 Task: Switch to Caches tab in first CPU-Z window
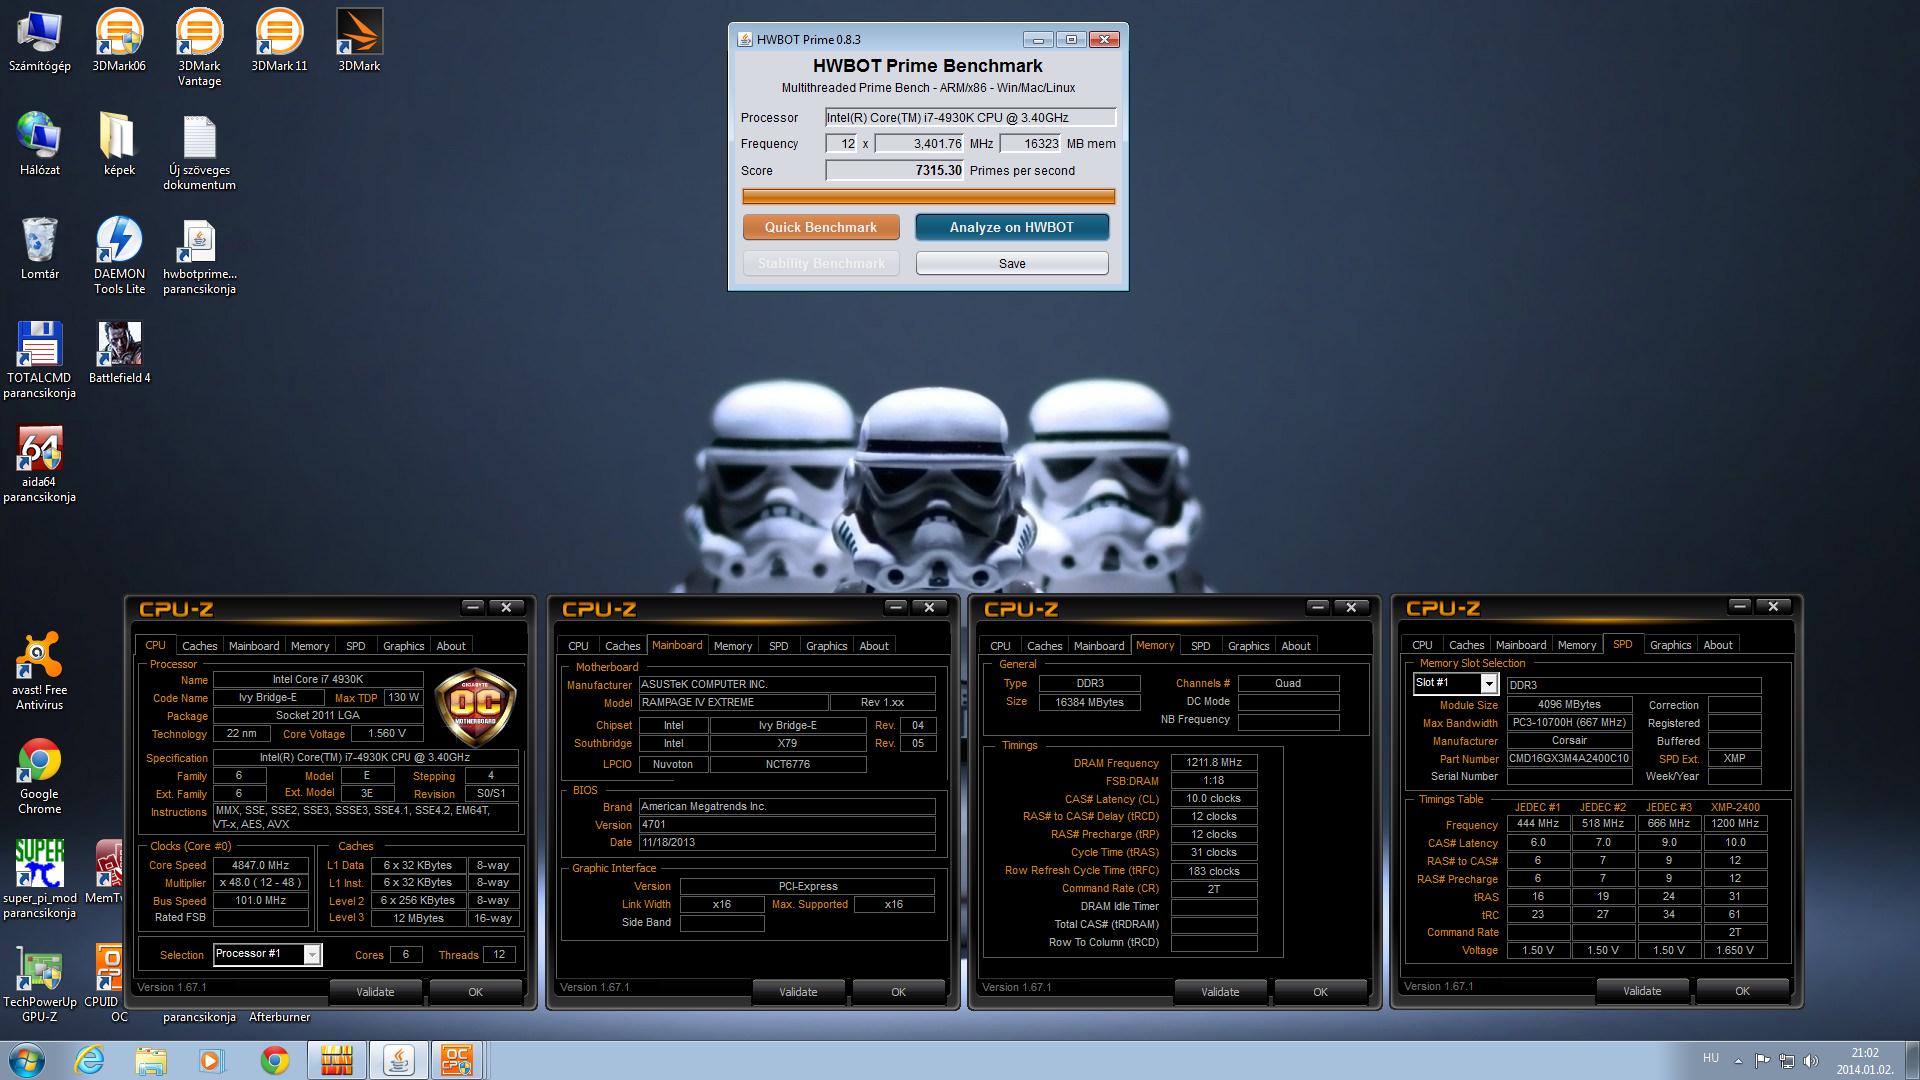(x=199, y=646)
